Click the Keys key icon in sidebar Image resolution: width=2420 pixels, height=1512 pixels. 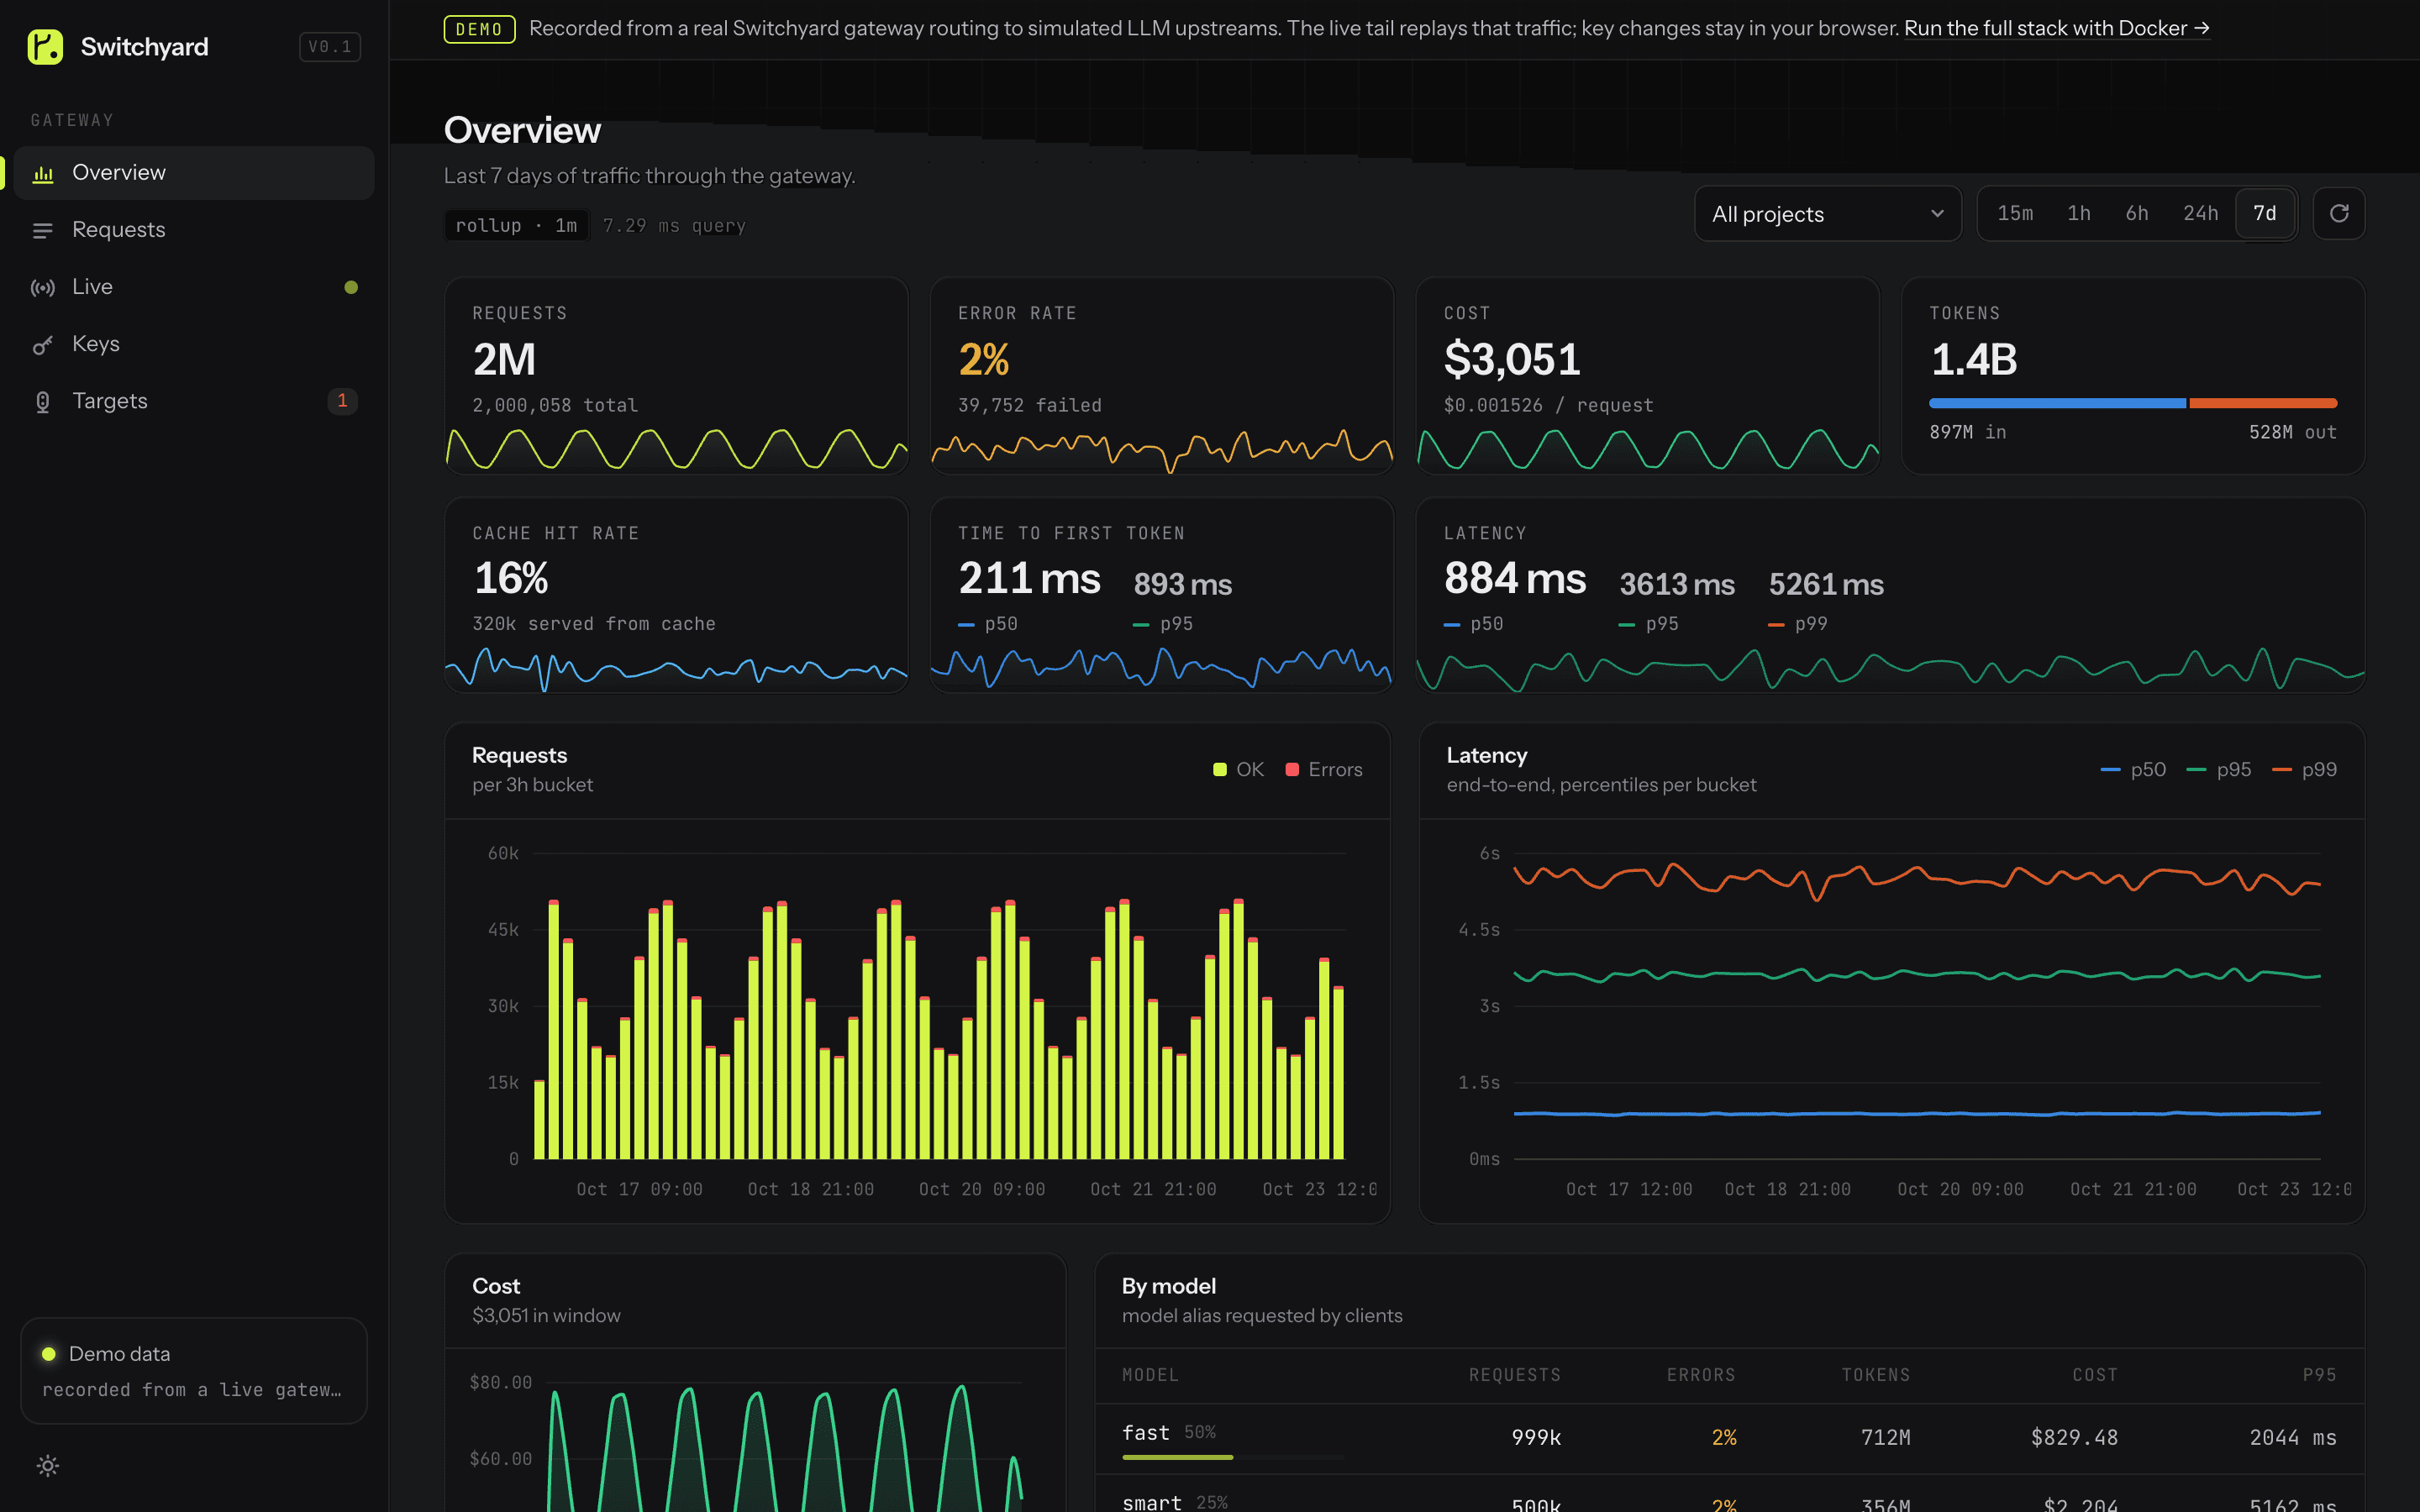[42, 345]
